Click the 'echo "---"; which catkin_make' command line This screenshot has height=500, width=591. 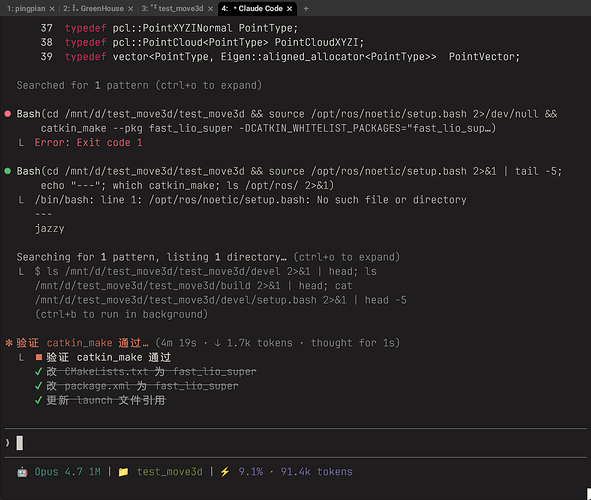coord(187,185)
